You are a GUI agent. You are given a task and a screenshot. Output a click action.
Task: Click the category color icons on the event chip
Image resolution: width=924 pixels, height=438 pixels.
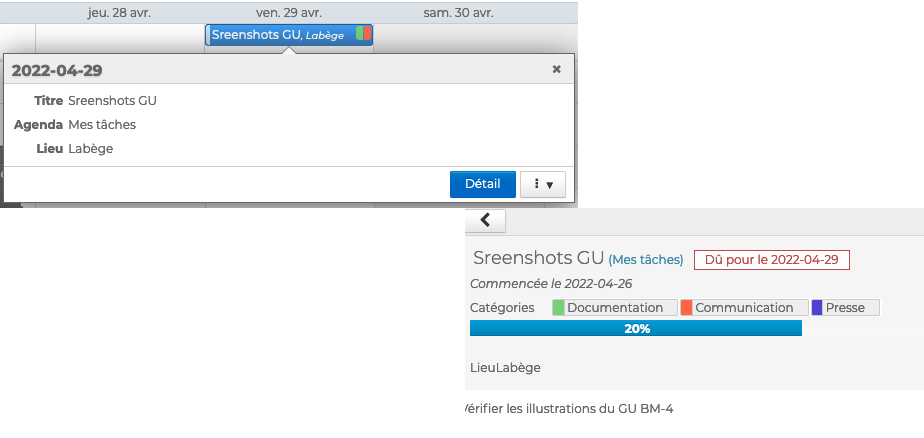coord(363,34)
